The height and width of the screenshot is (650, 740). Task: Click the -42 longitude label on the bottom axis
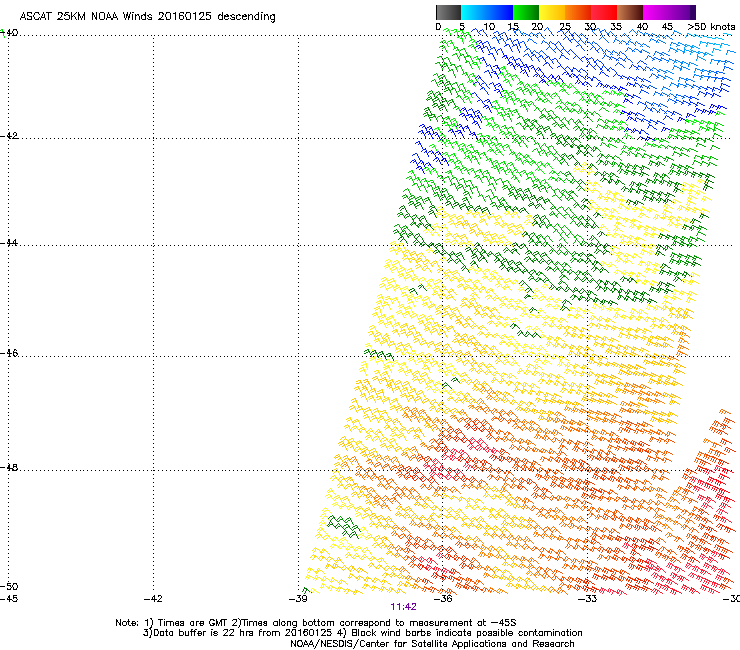153,599
